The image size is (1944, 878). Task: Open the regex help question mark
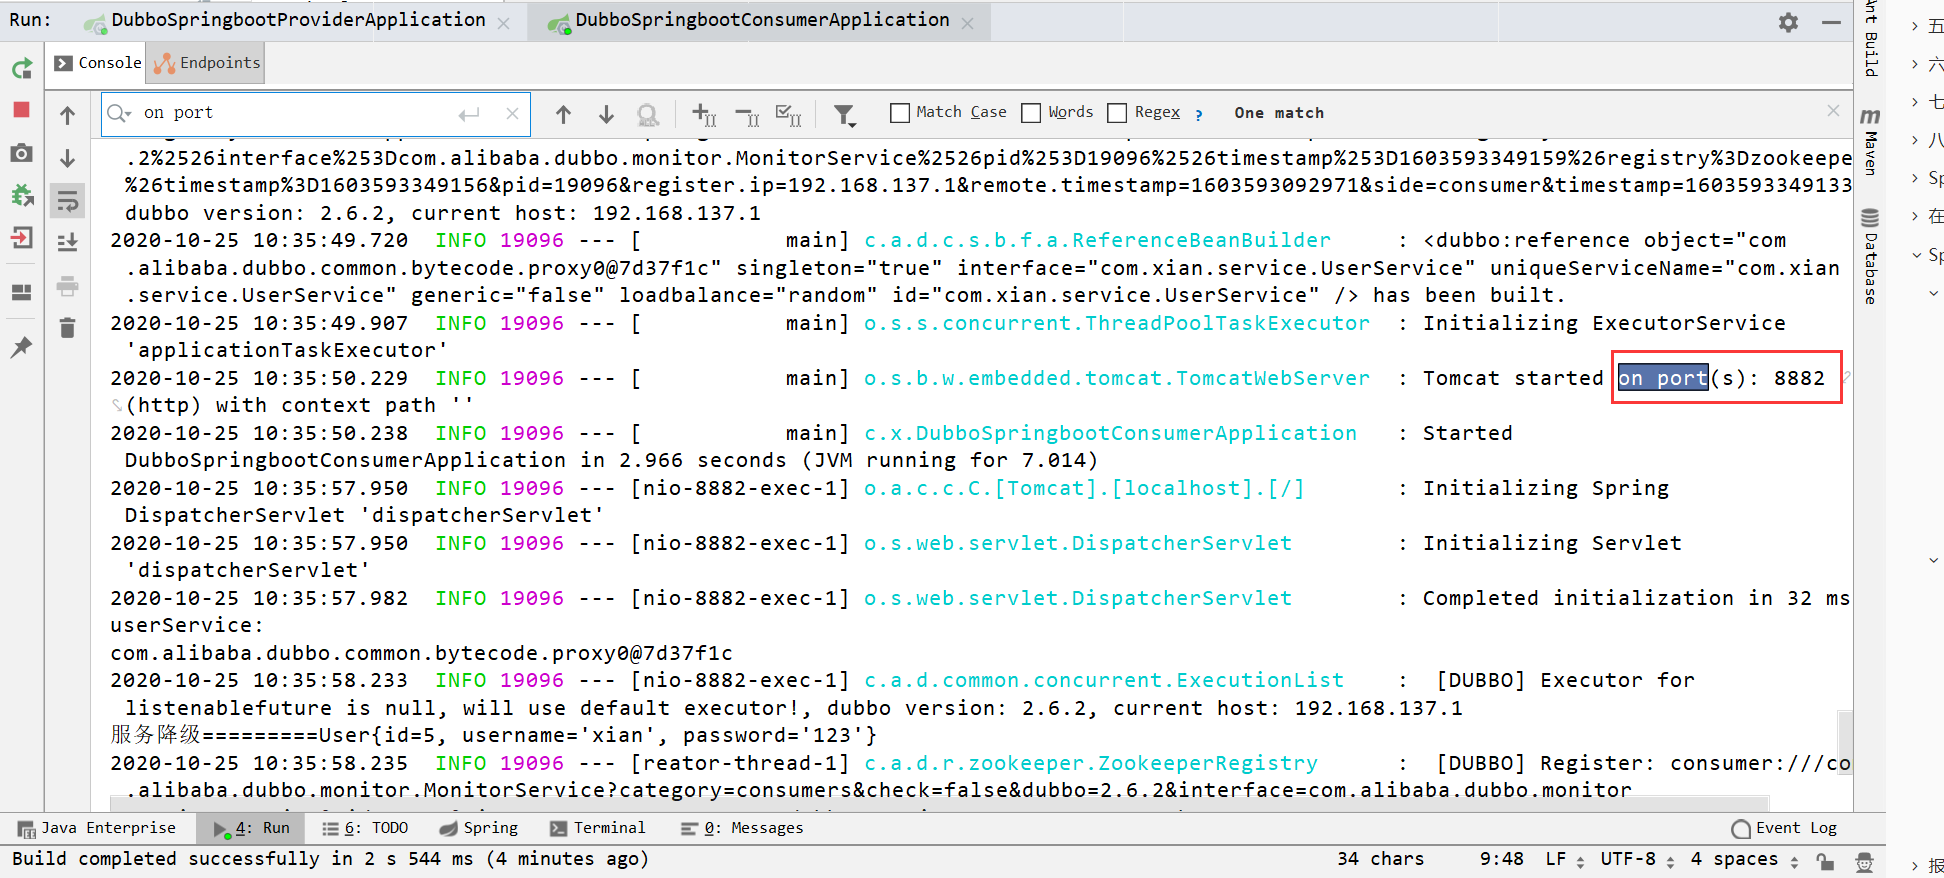pos(1198,114)
